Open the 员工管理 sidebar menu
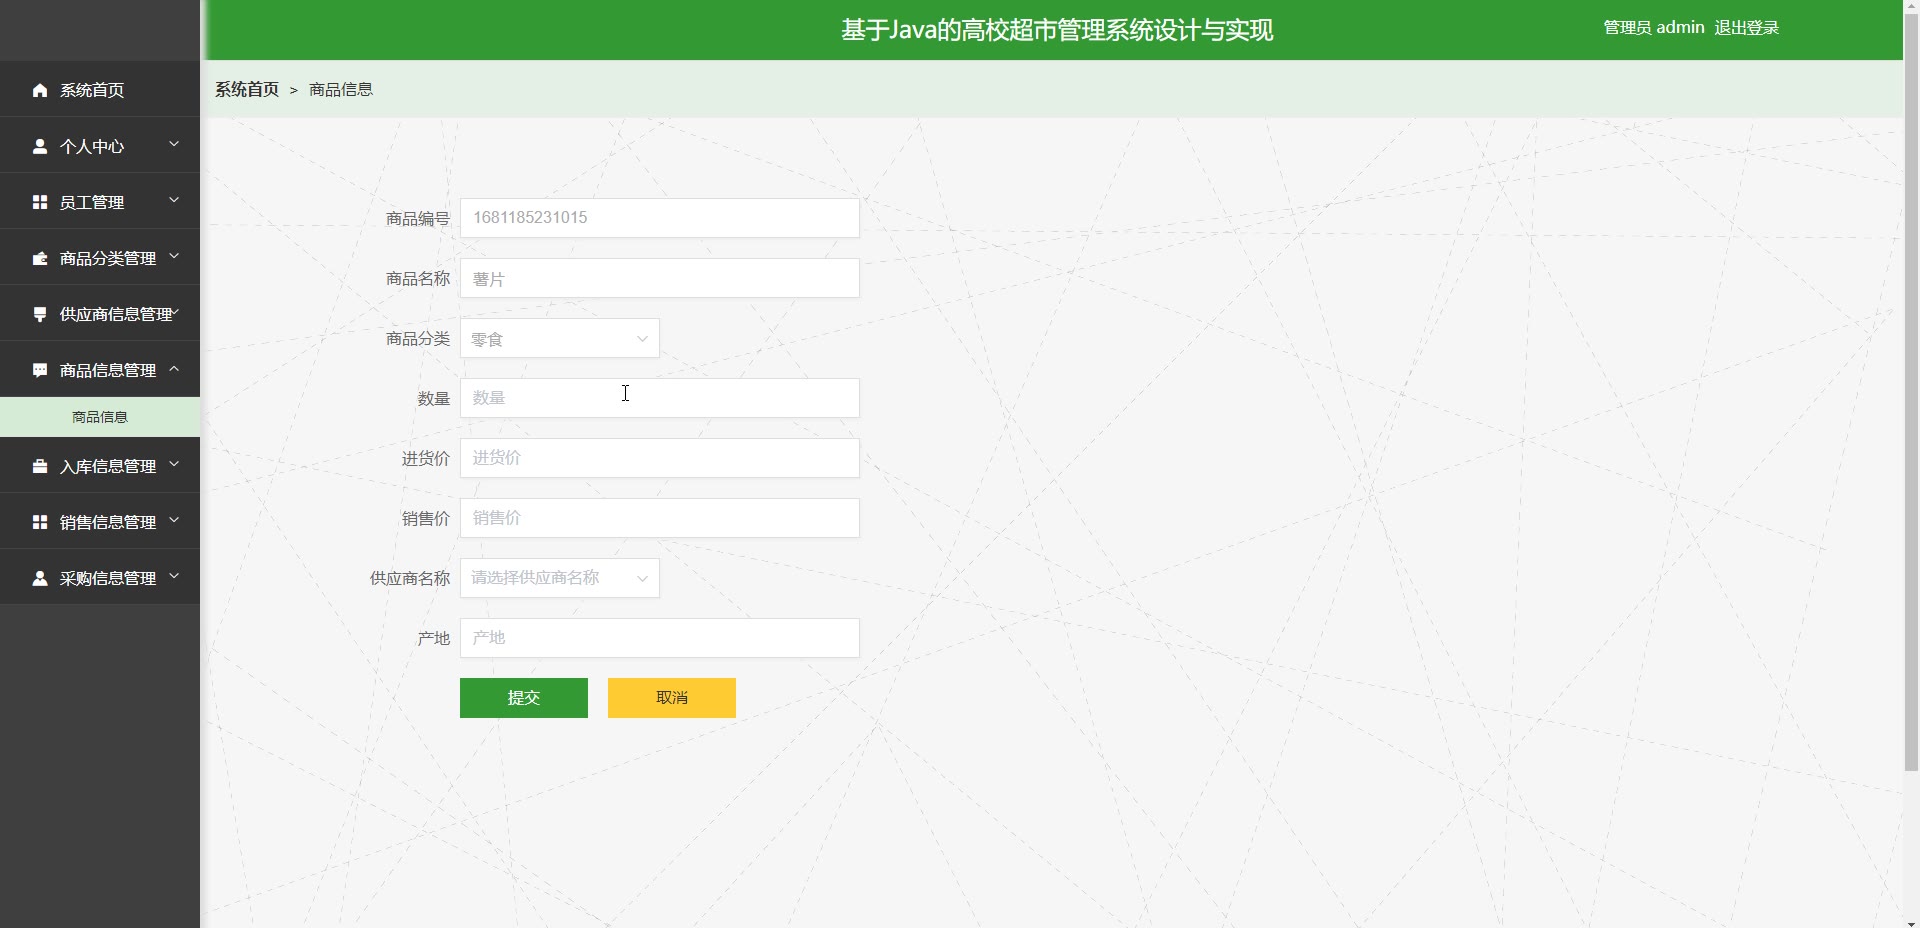Image resolution: width=1920 pixels, height=928 pixels. point(100,202)
